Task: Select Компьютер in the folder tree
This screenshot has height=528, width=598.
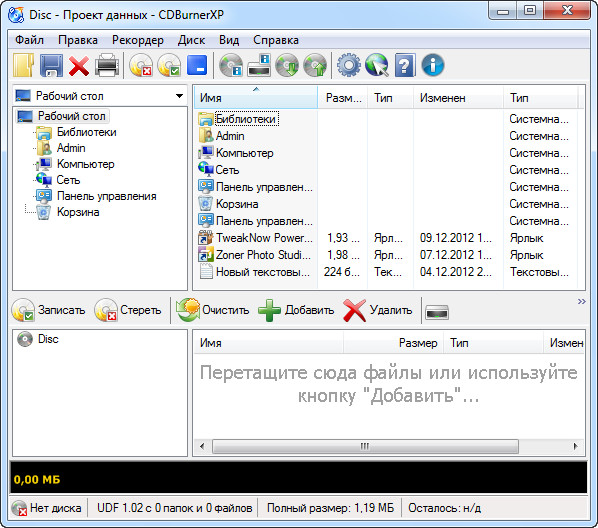Action: click(76, 164)
